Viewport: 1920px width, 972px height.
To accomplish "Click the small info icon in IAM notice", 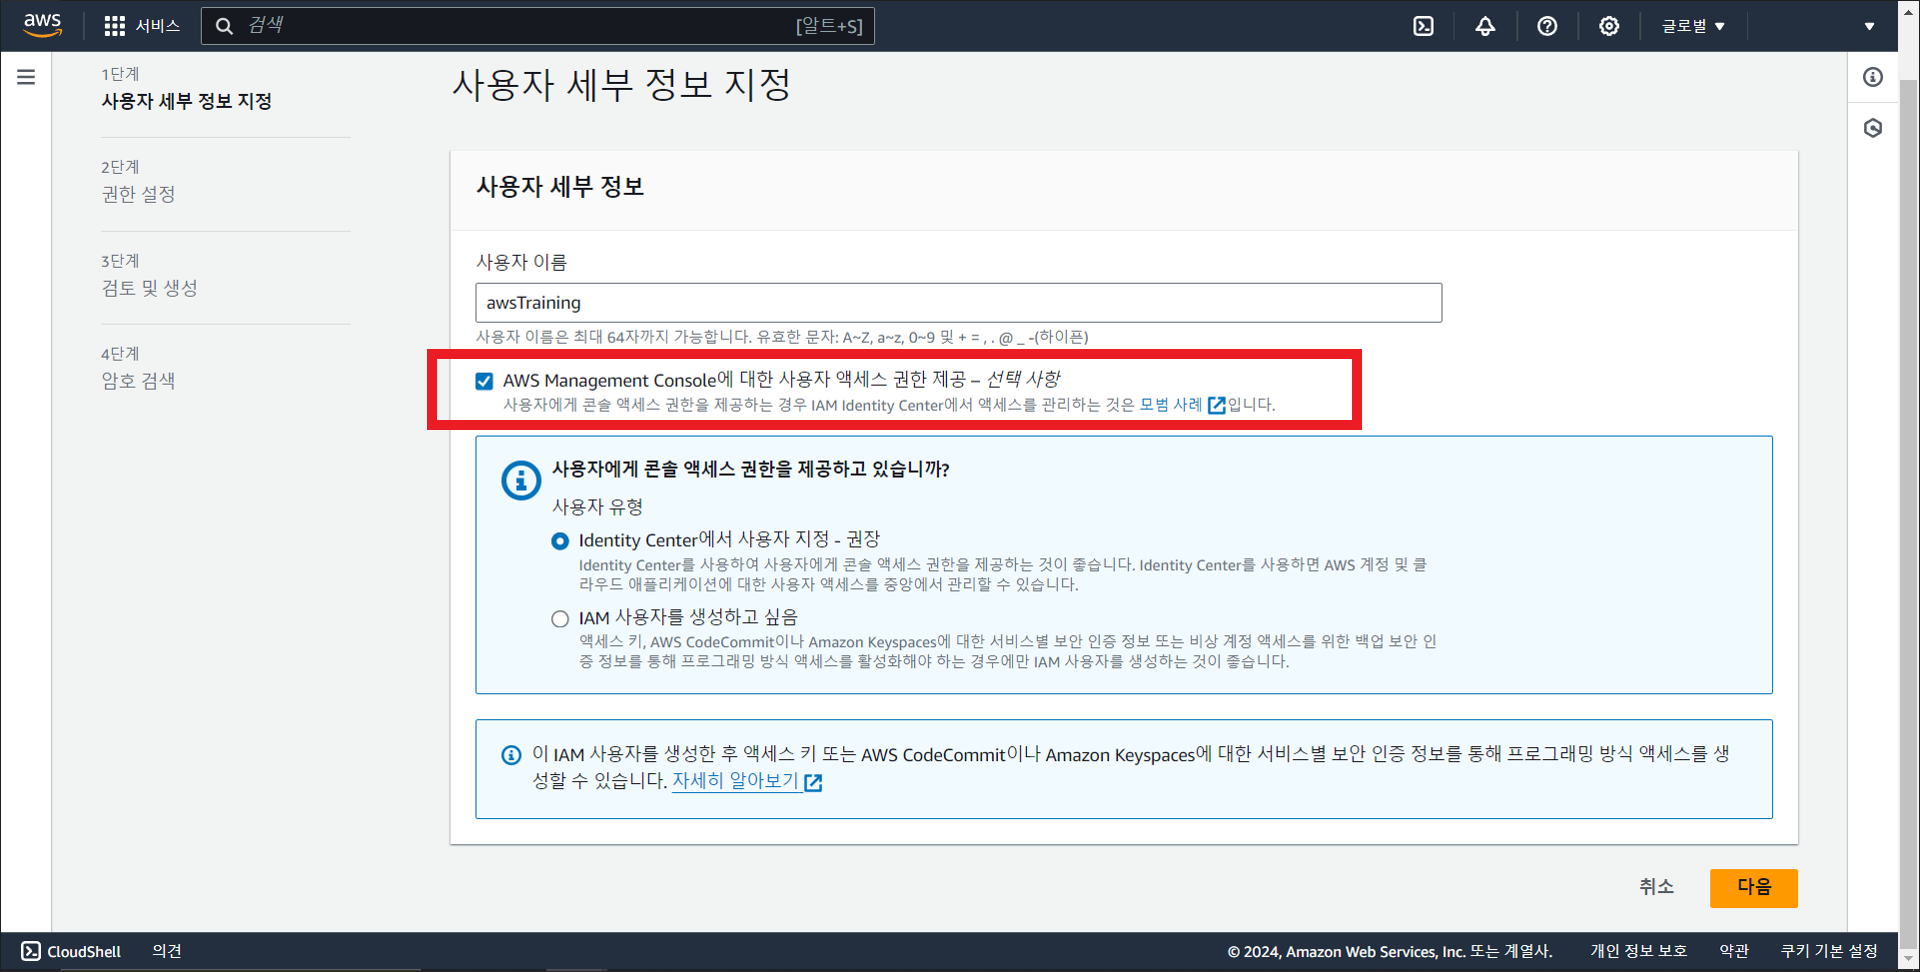I will tap(511, 755).
